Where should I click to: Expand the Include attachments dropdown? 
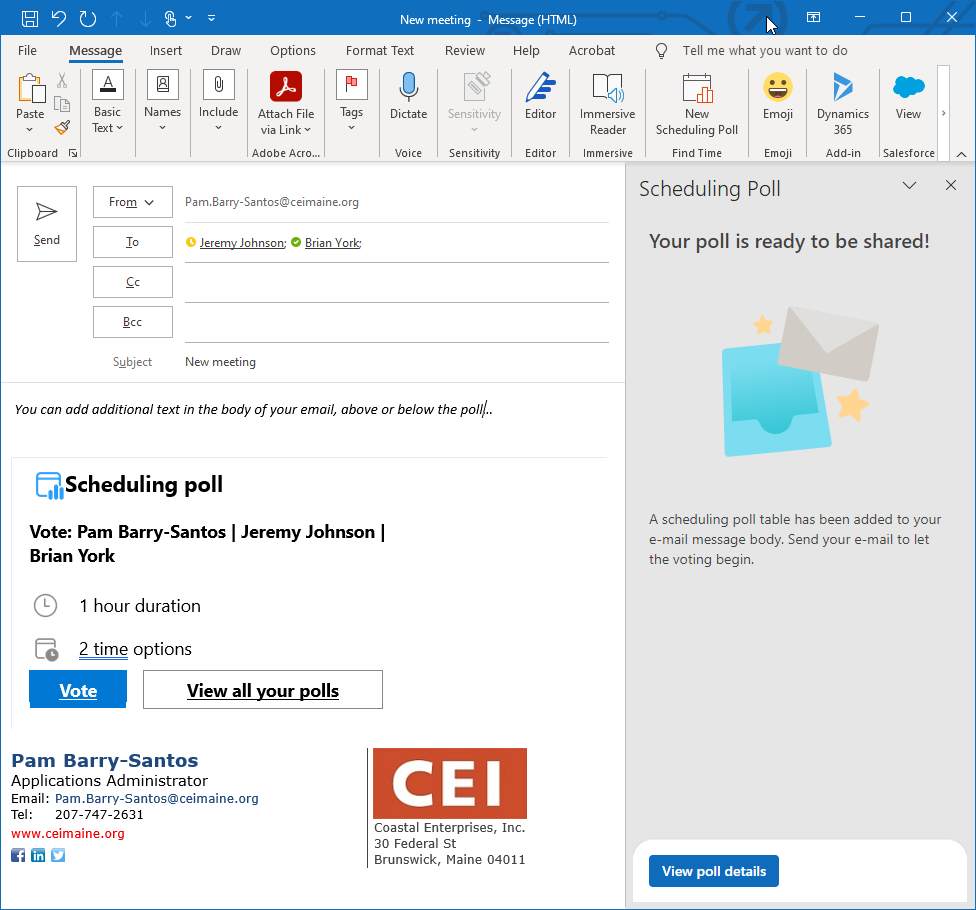[x=218, y=101]
